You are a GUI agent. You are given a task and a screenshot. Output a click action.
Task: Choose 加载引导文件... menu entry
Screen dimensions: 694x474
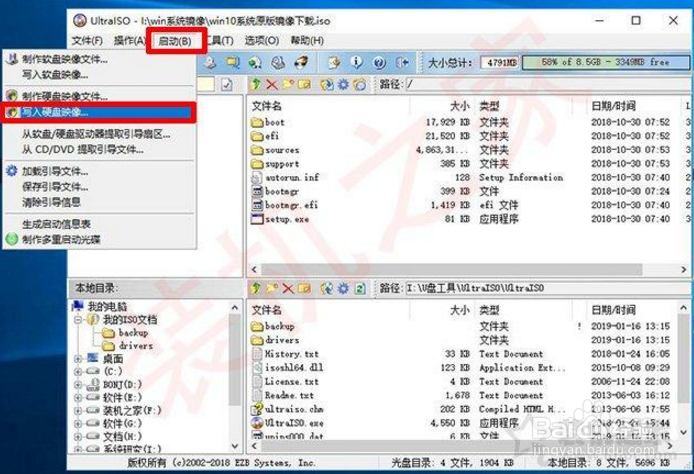[55, 171]
